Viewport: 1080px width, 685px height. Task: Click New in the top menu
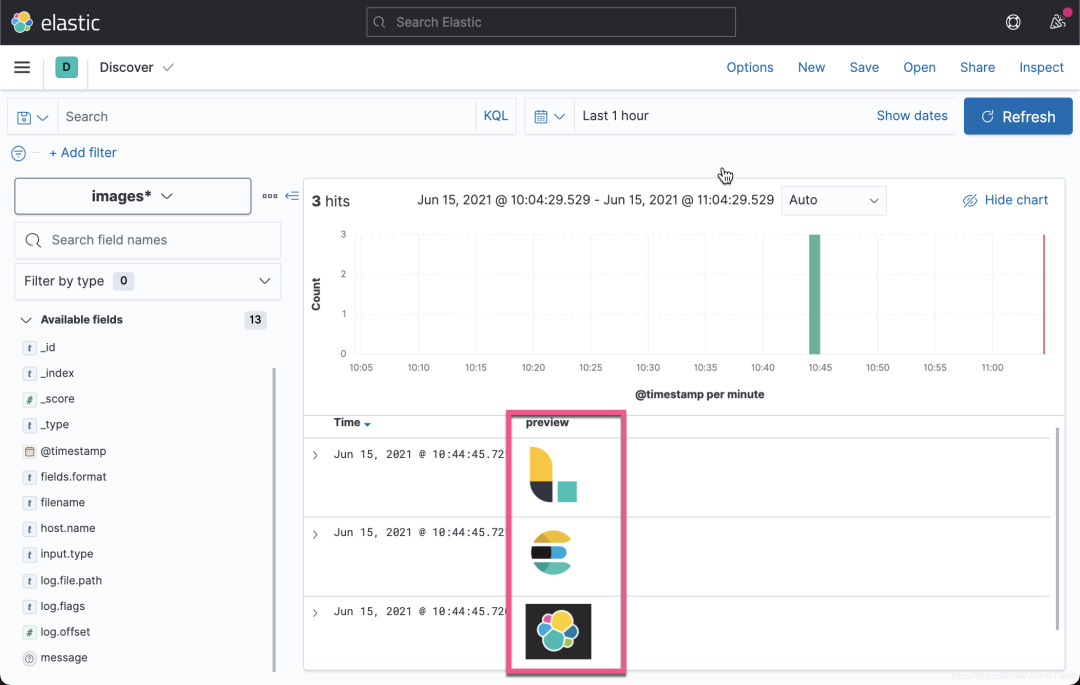click(x=811, y=67)
